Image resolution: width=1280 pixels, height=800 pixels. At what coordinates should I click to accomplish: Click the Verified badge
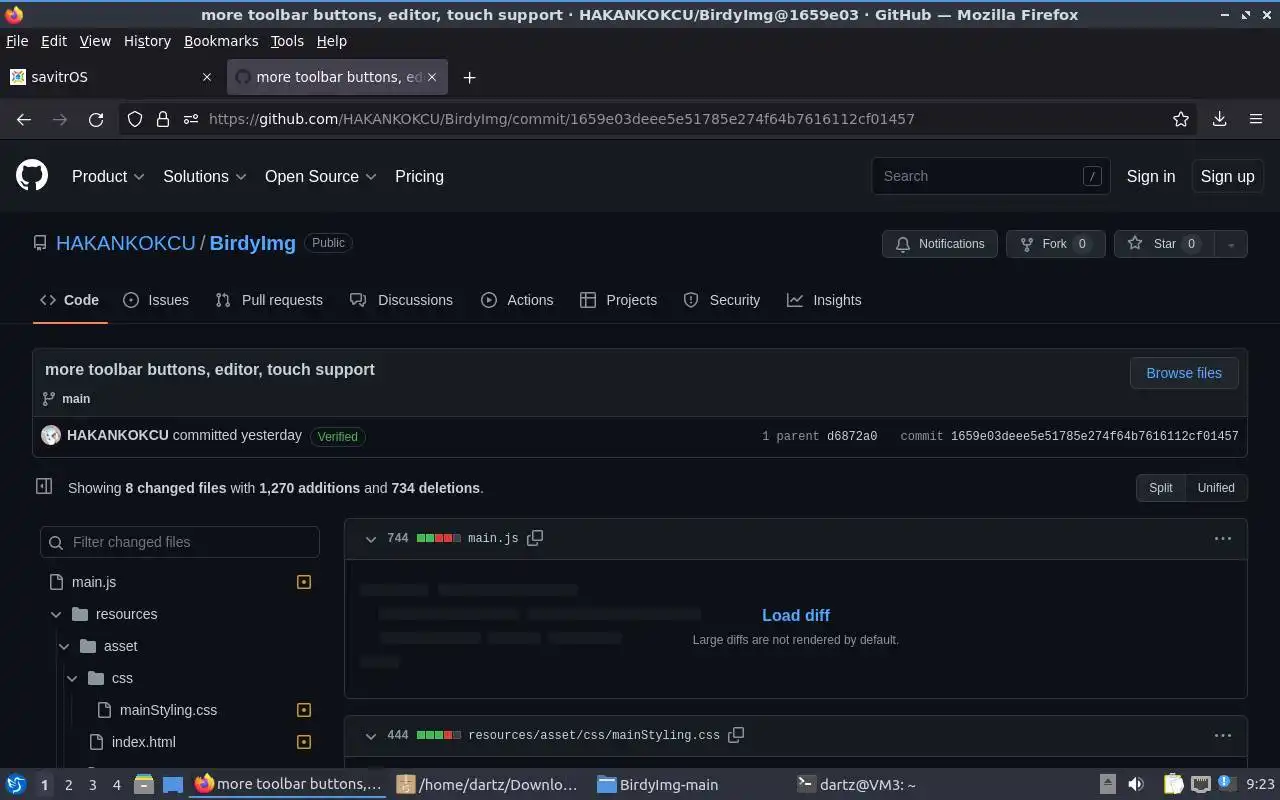click(x=338, y=436)
